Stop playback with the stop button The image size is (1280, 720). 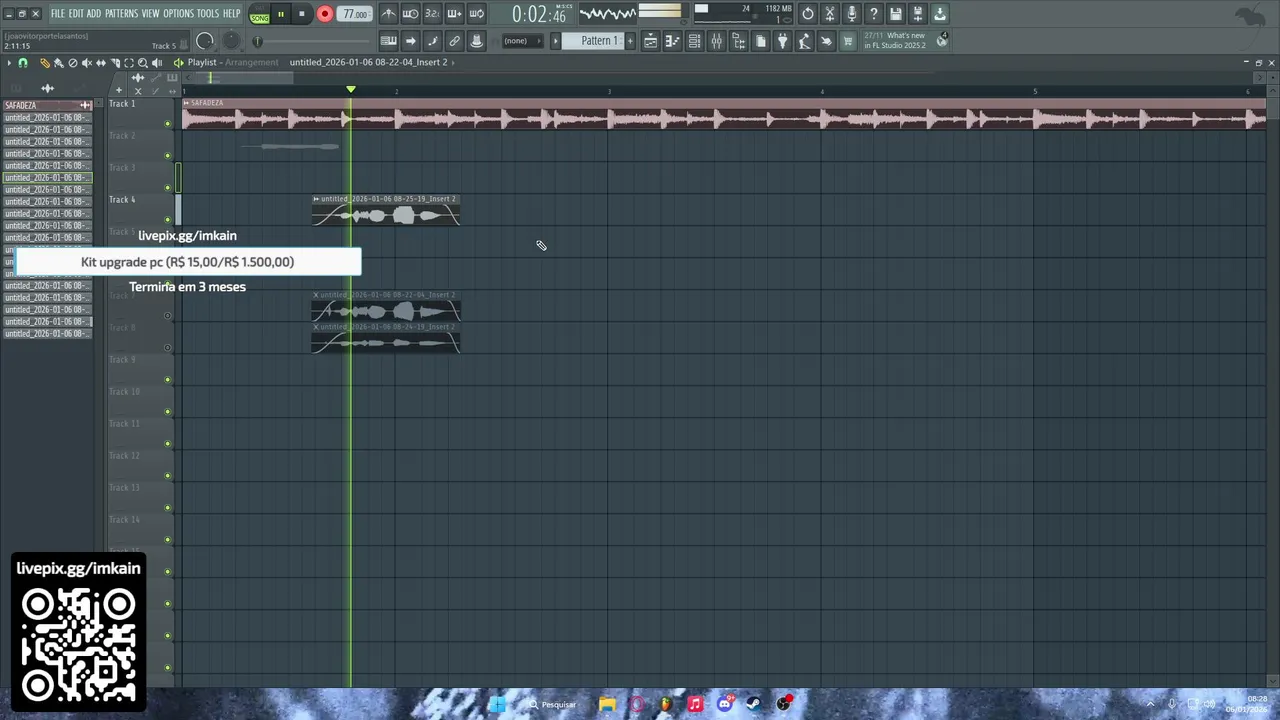pyautogui.click(x=301, y=14)
